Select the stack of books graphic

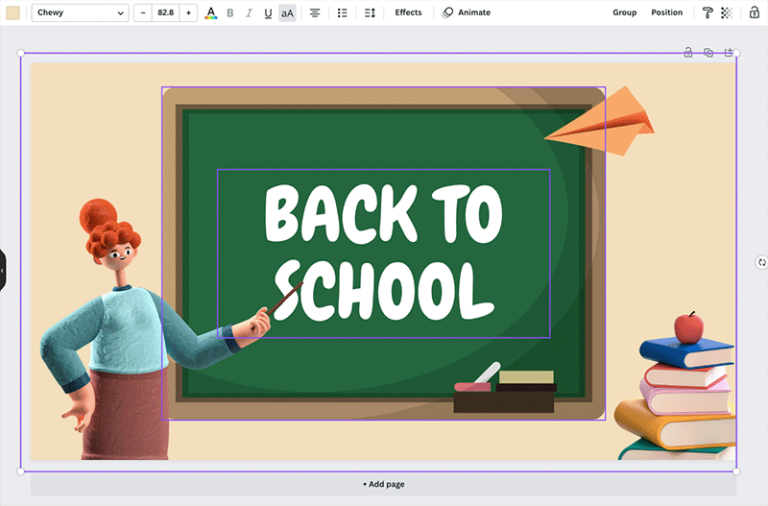[676, 398]
